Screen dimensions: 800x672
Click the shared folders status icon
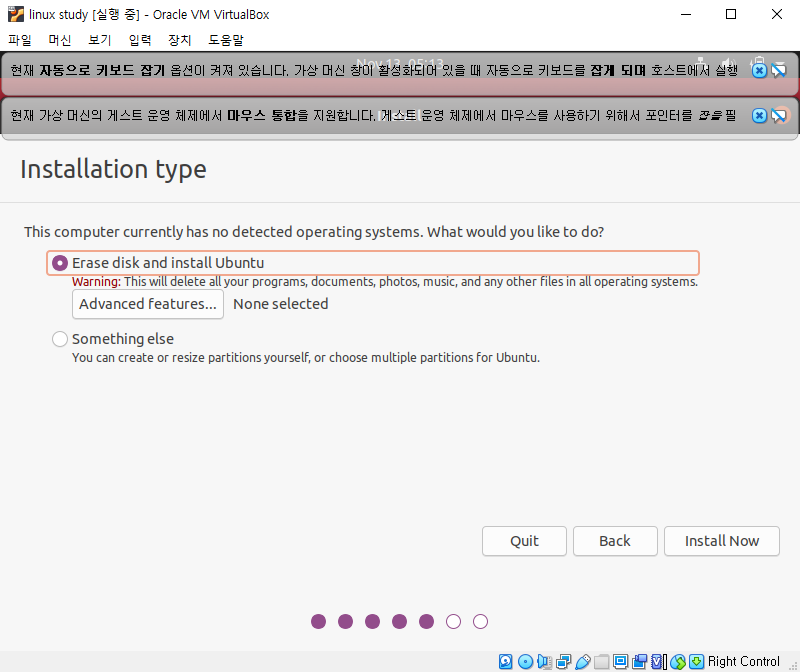point(602,662)
